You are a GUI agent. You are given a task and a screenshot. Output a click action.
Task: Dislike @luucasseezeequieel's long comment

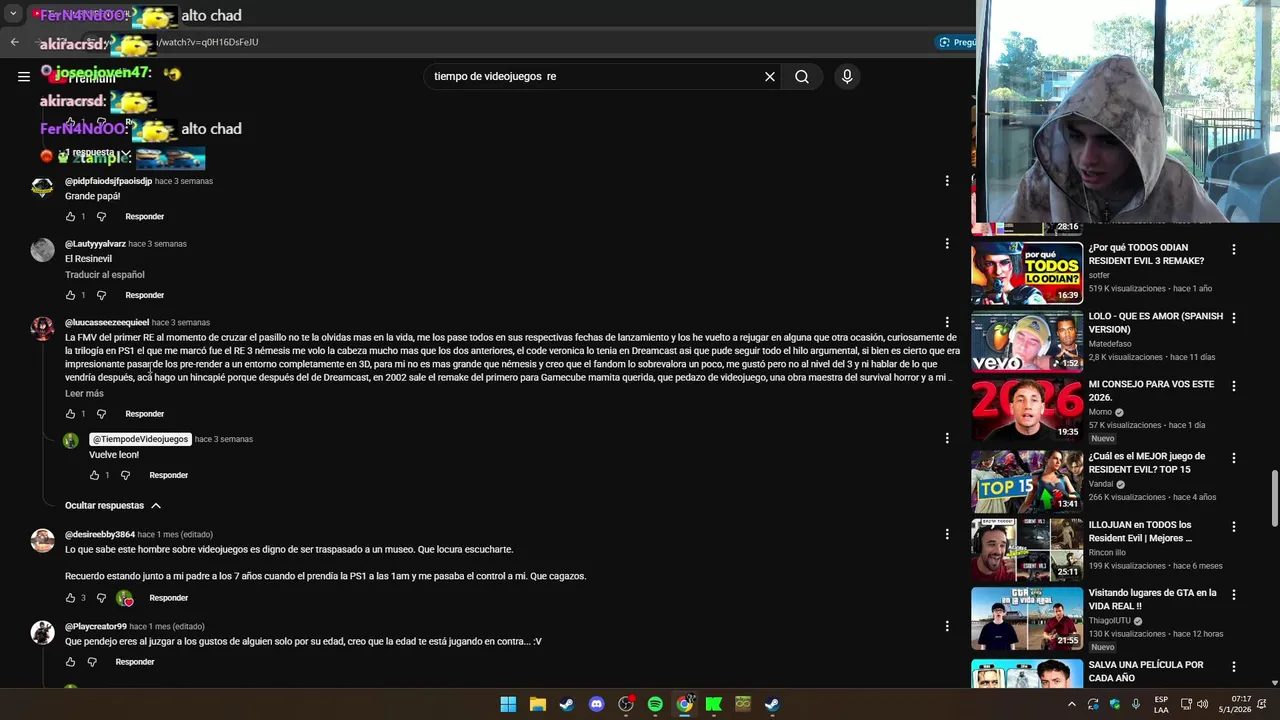coord(101,414)
